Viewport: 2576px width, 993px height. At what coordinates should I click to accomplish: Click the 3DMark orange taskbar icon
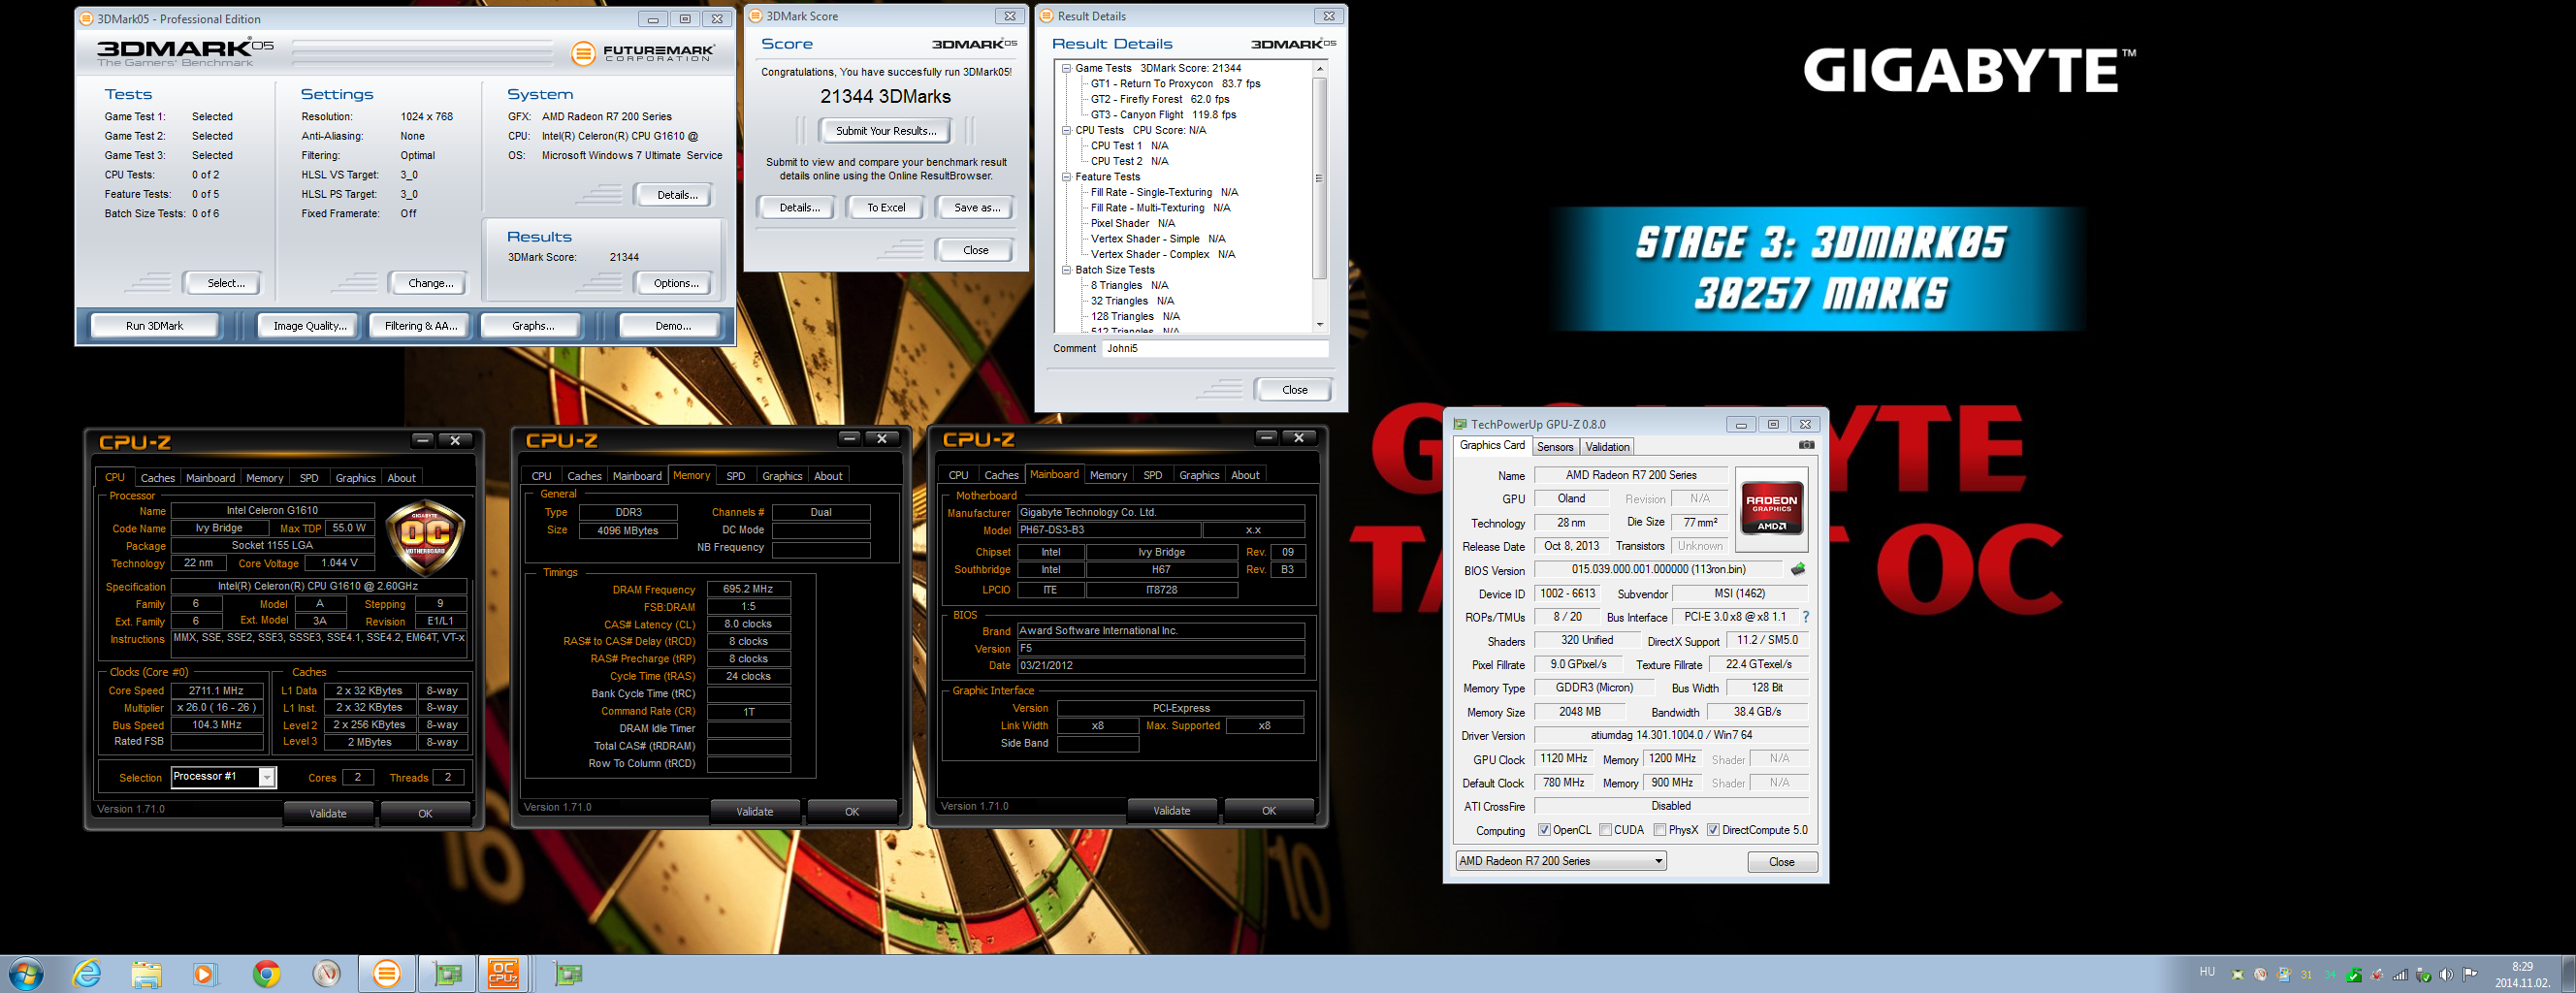pyautogui.click(x=386, y=973)
